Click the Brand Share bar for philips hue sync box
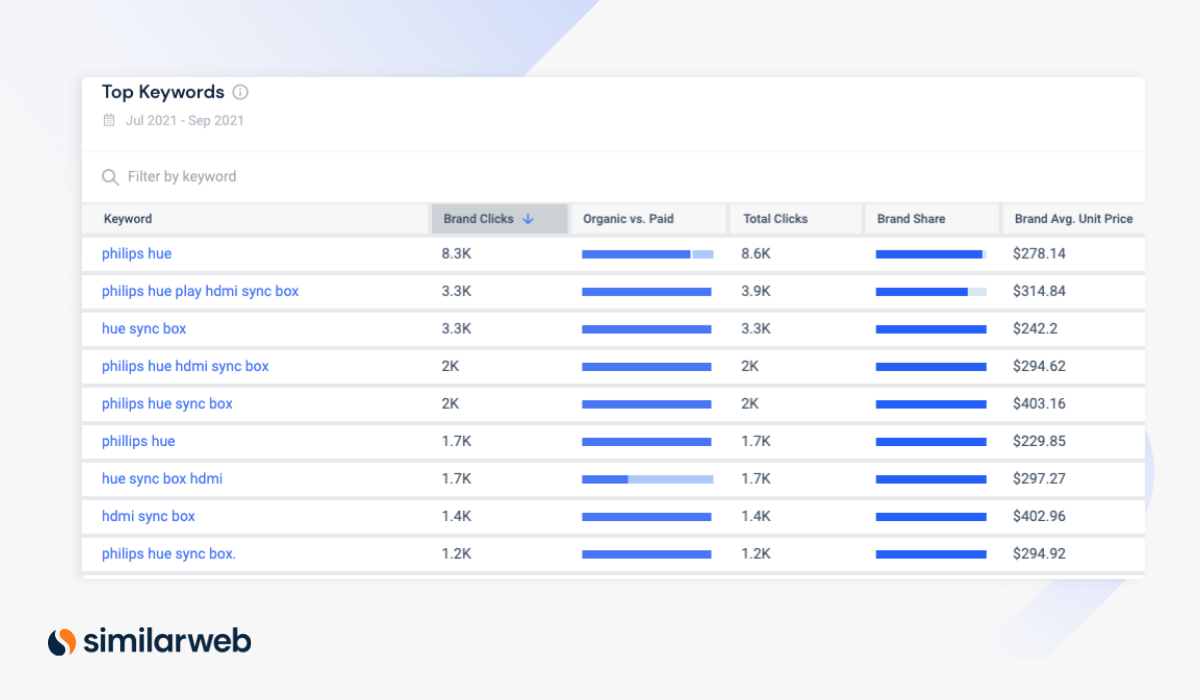The height and width of the screenshot is (700, 1200). click(x=932, y=404)
